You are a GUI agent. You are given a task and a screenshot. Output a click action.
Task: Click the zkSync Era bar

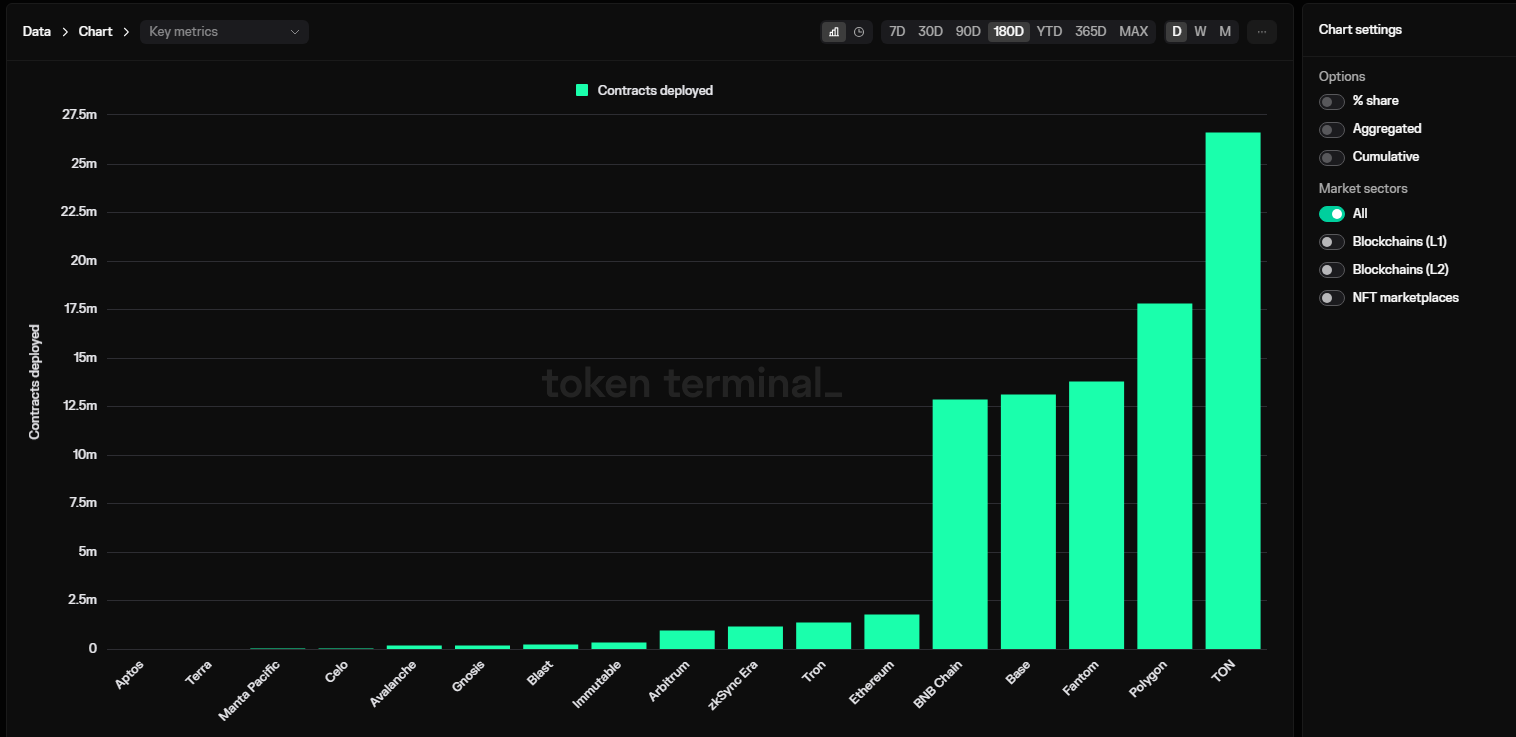click(755, 638)
